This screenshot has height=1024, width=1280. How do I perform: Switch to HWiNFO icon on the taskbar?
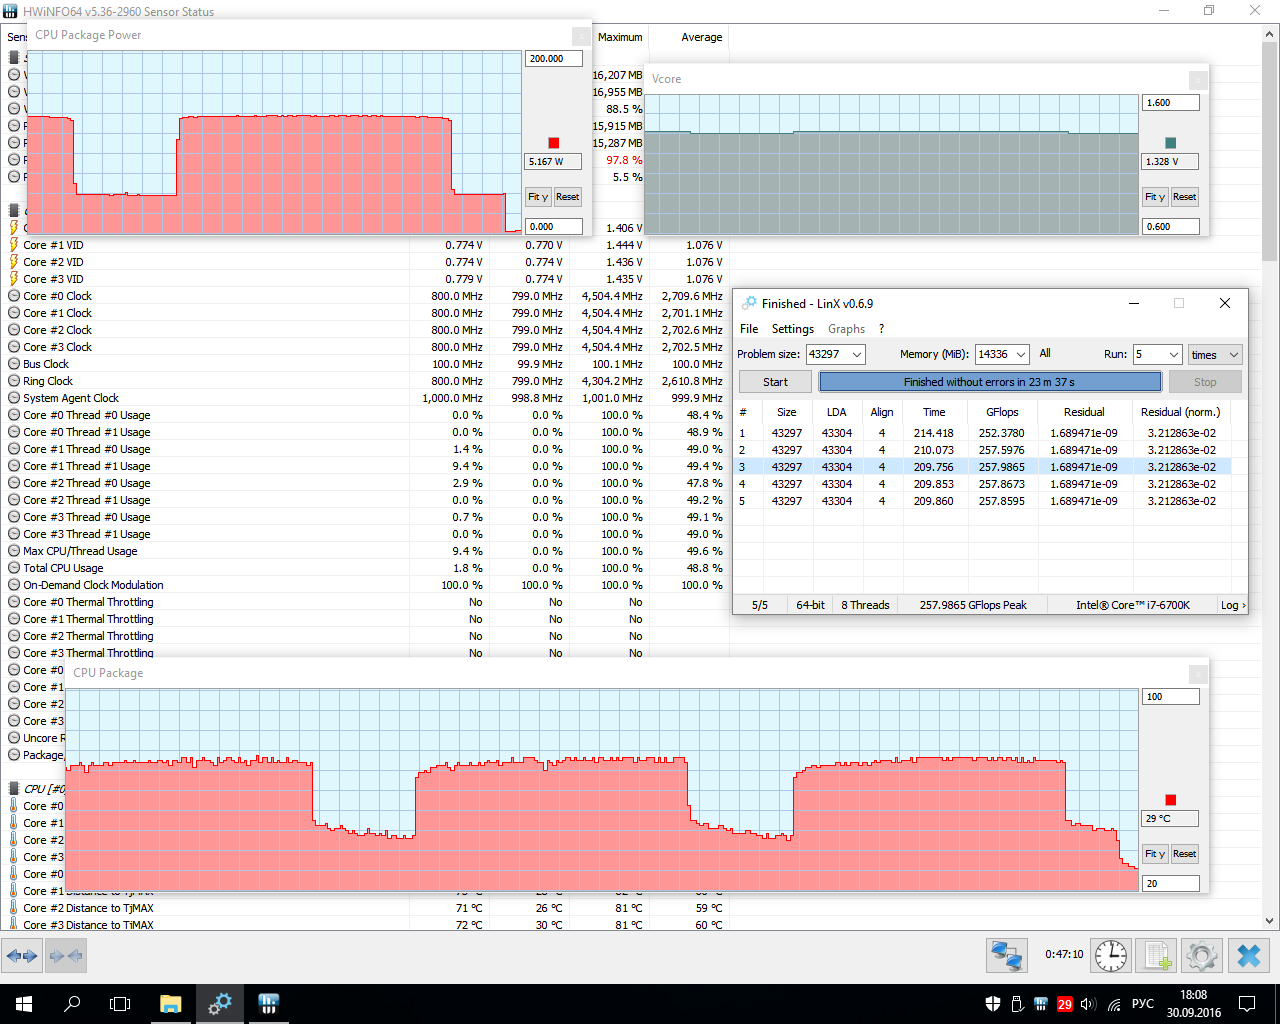coord(268,1004)
